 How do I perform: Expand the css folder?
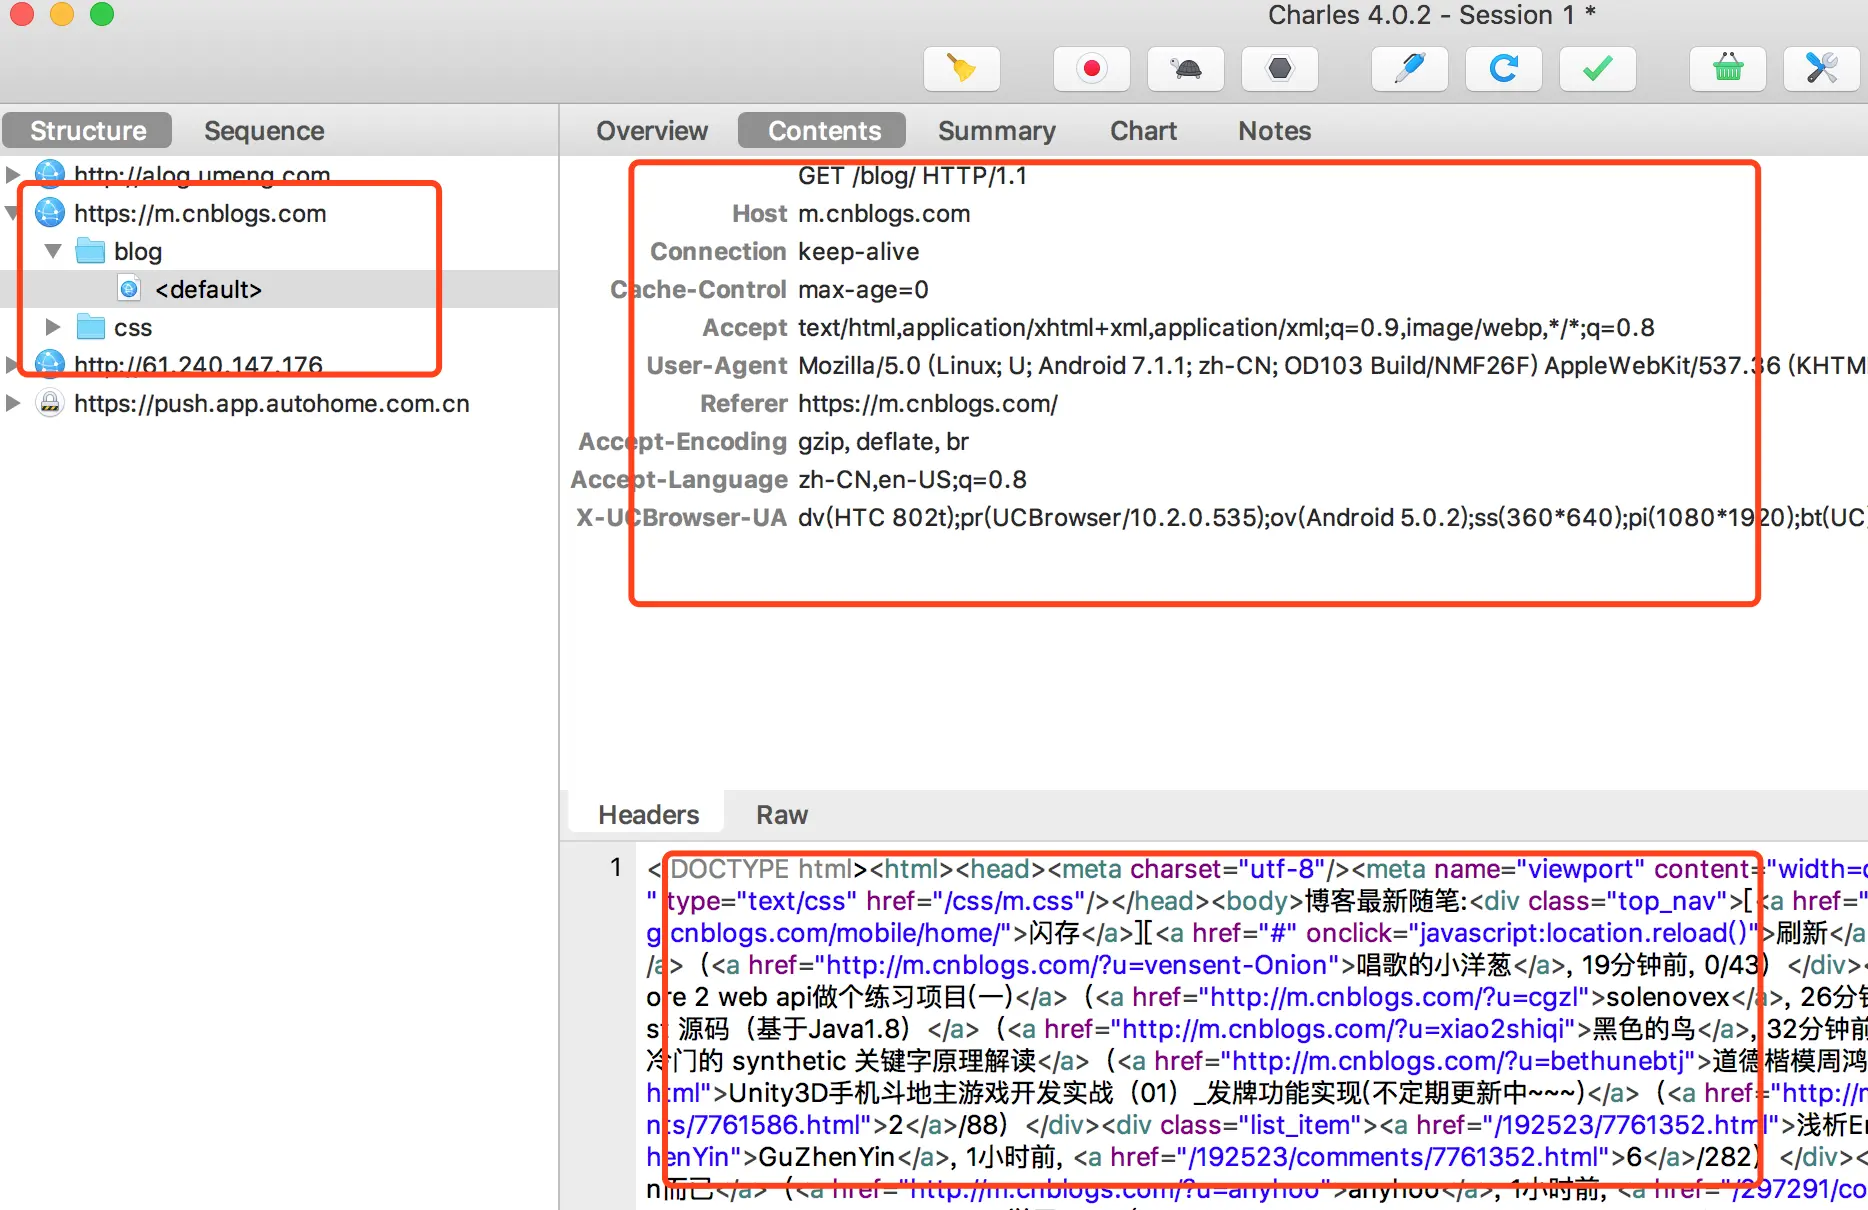[x=54, y=327]
